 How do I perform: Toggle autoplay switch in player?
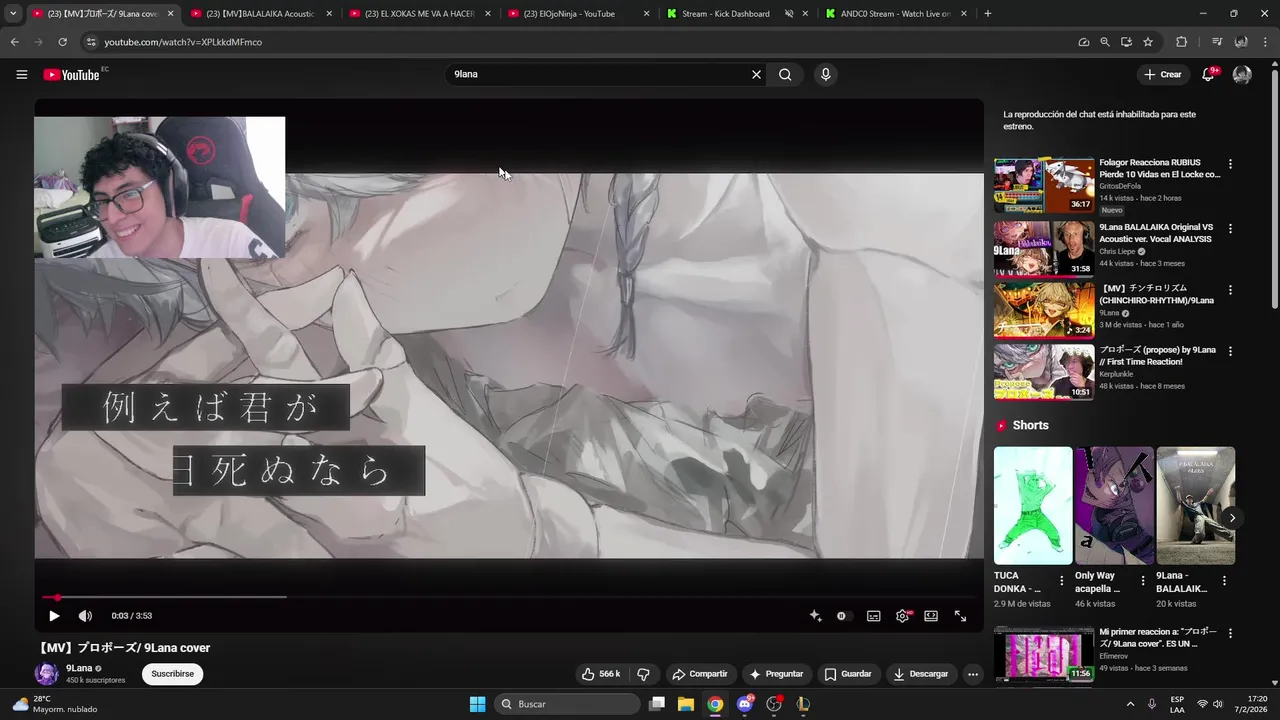[x=843, y=616]
